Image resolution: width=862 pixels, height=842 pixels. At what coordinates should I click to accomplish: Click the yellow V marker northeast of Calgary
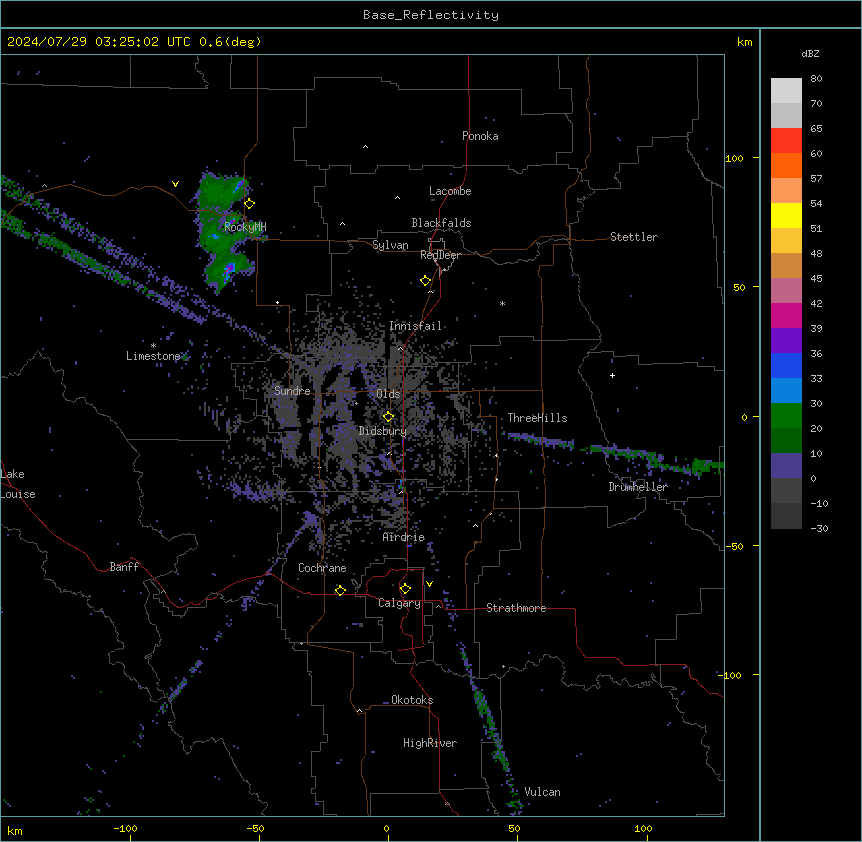429,584
